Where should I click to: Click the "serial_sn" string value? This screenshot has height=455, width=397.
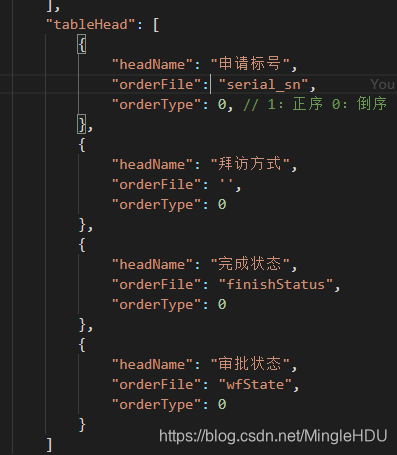[264, 85]
